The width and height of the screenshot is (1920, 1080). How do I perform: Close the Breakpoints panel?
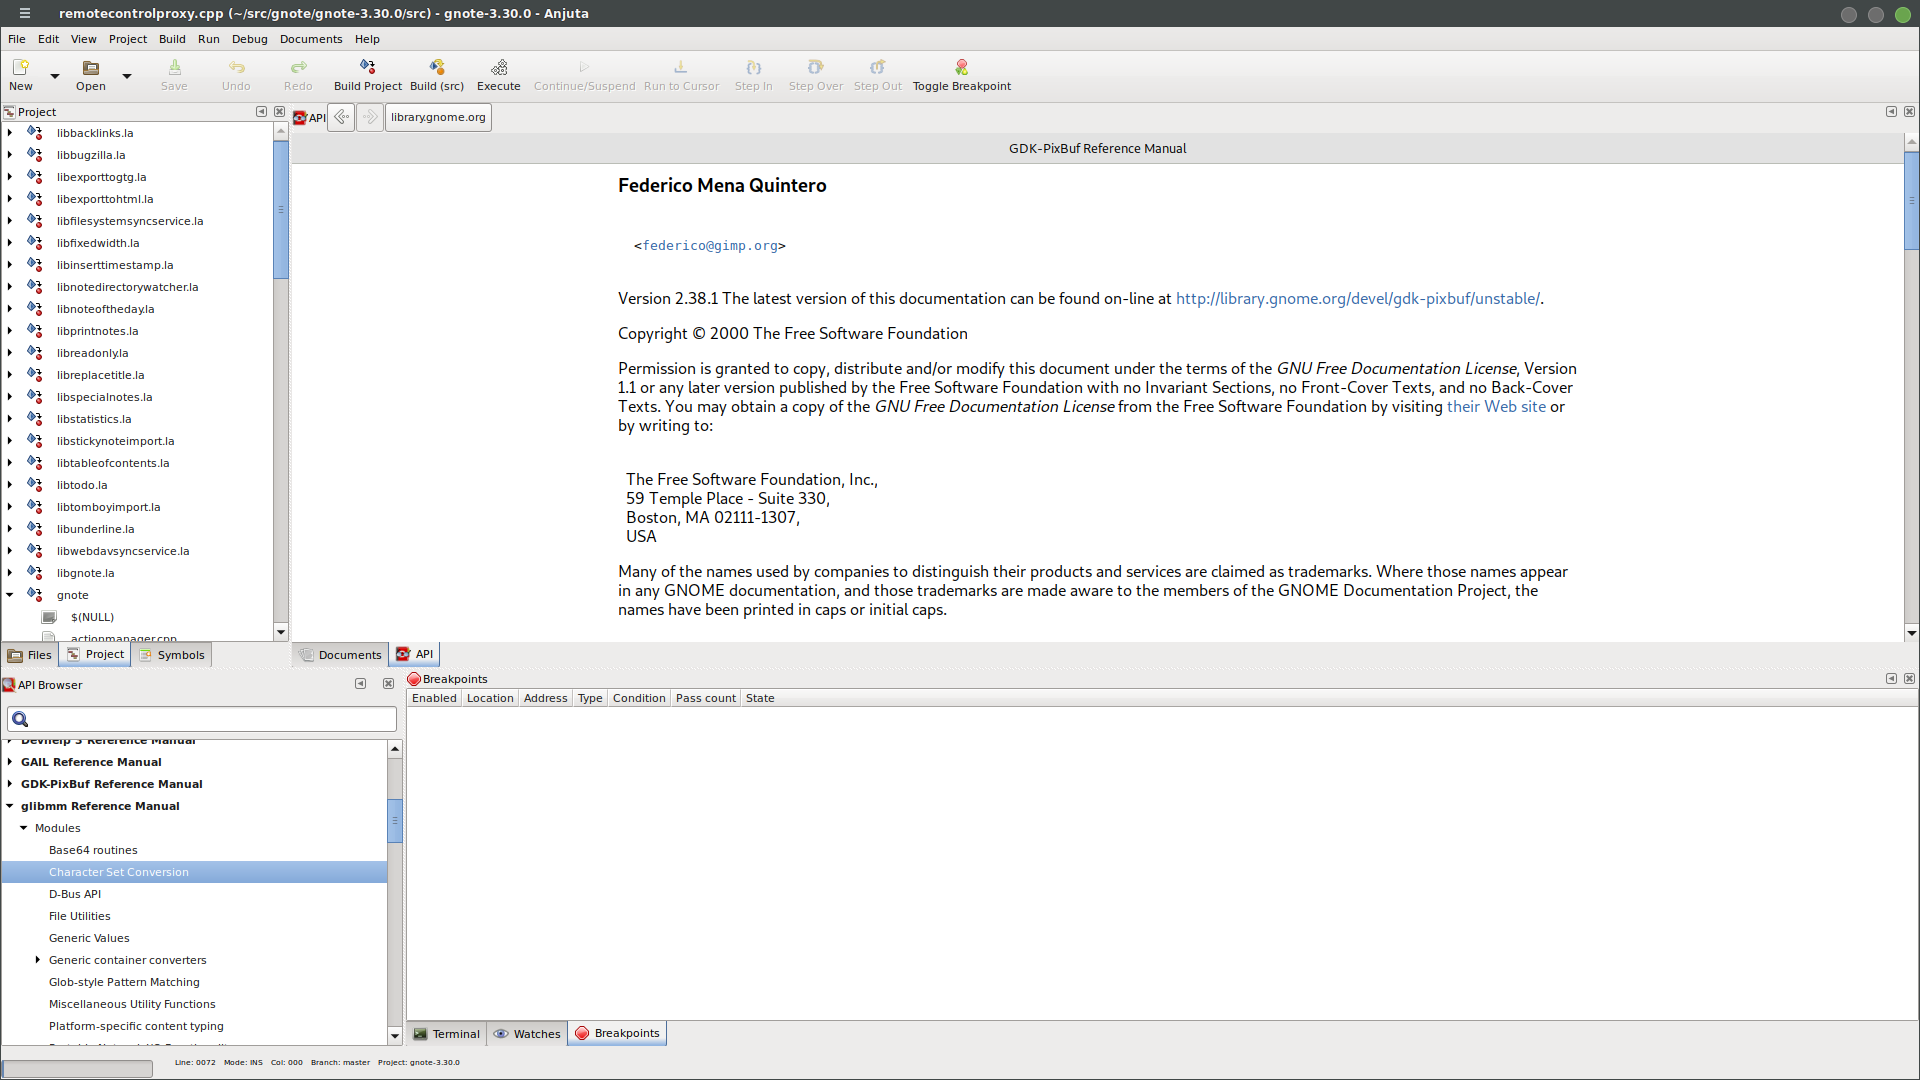tap(1909, 679)
